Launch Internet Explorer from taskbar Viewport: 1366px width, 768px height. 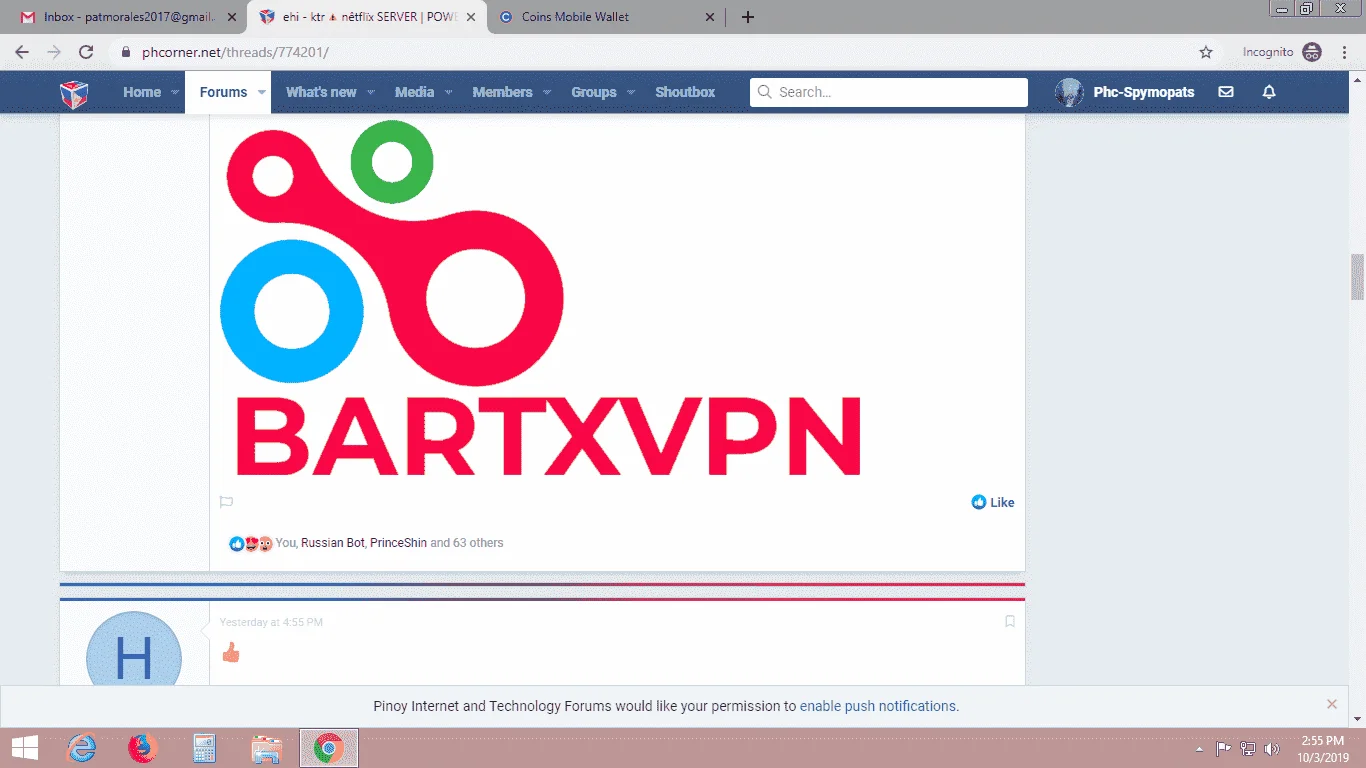tap(82, 748)
